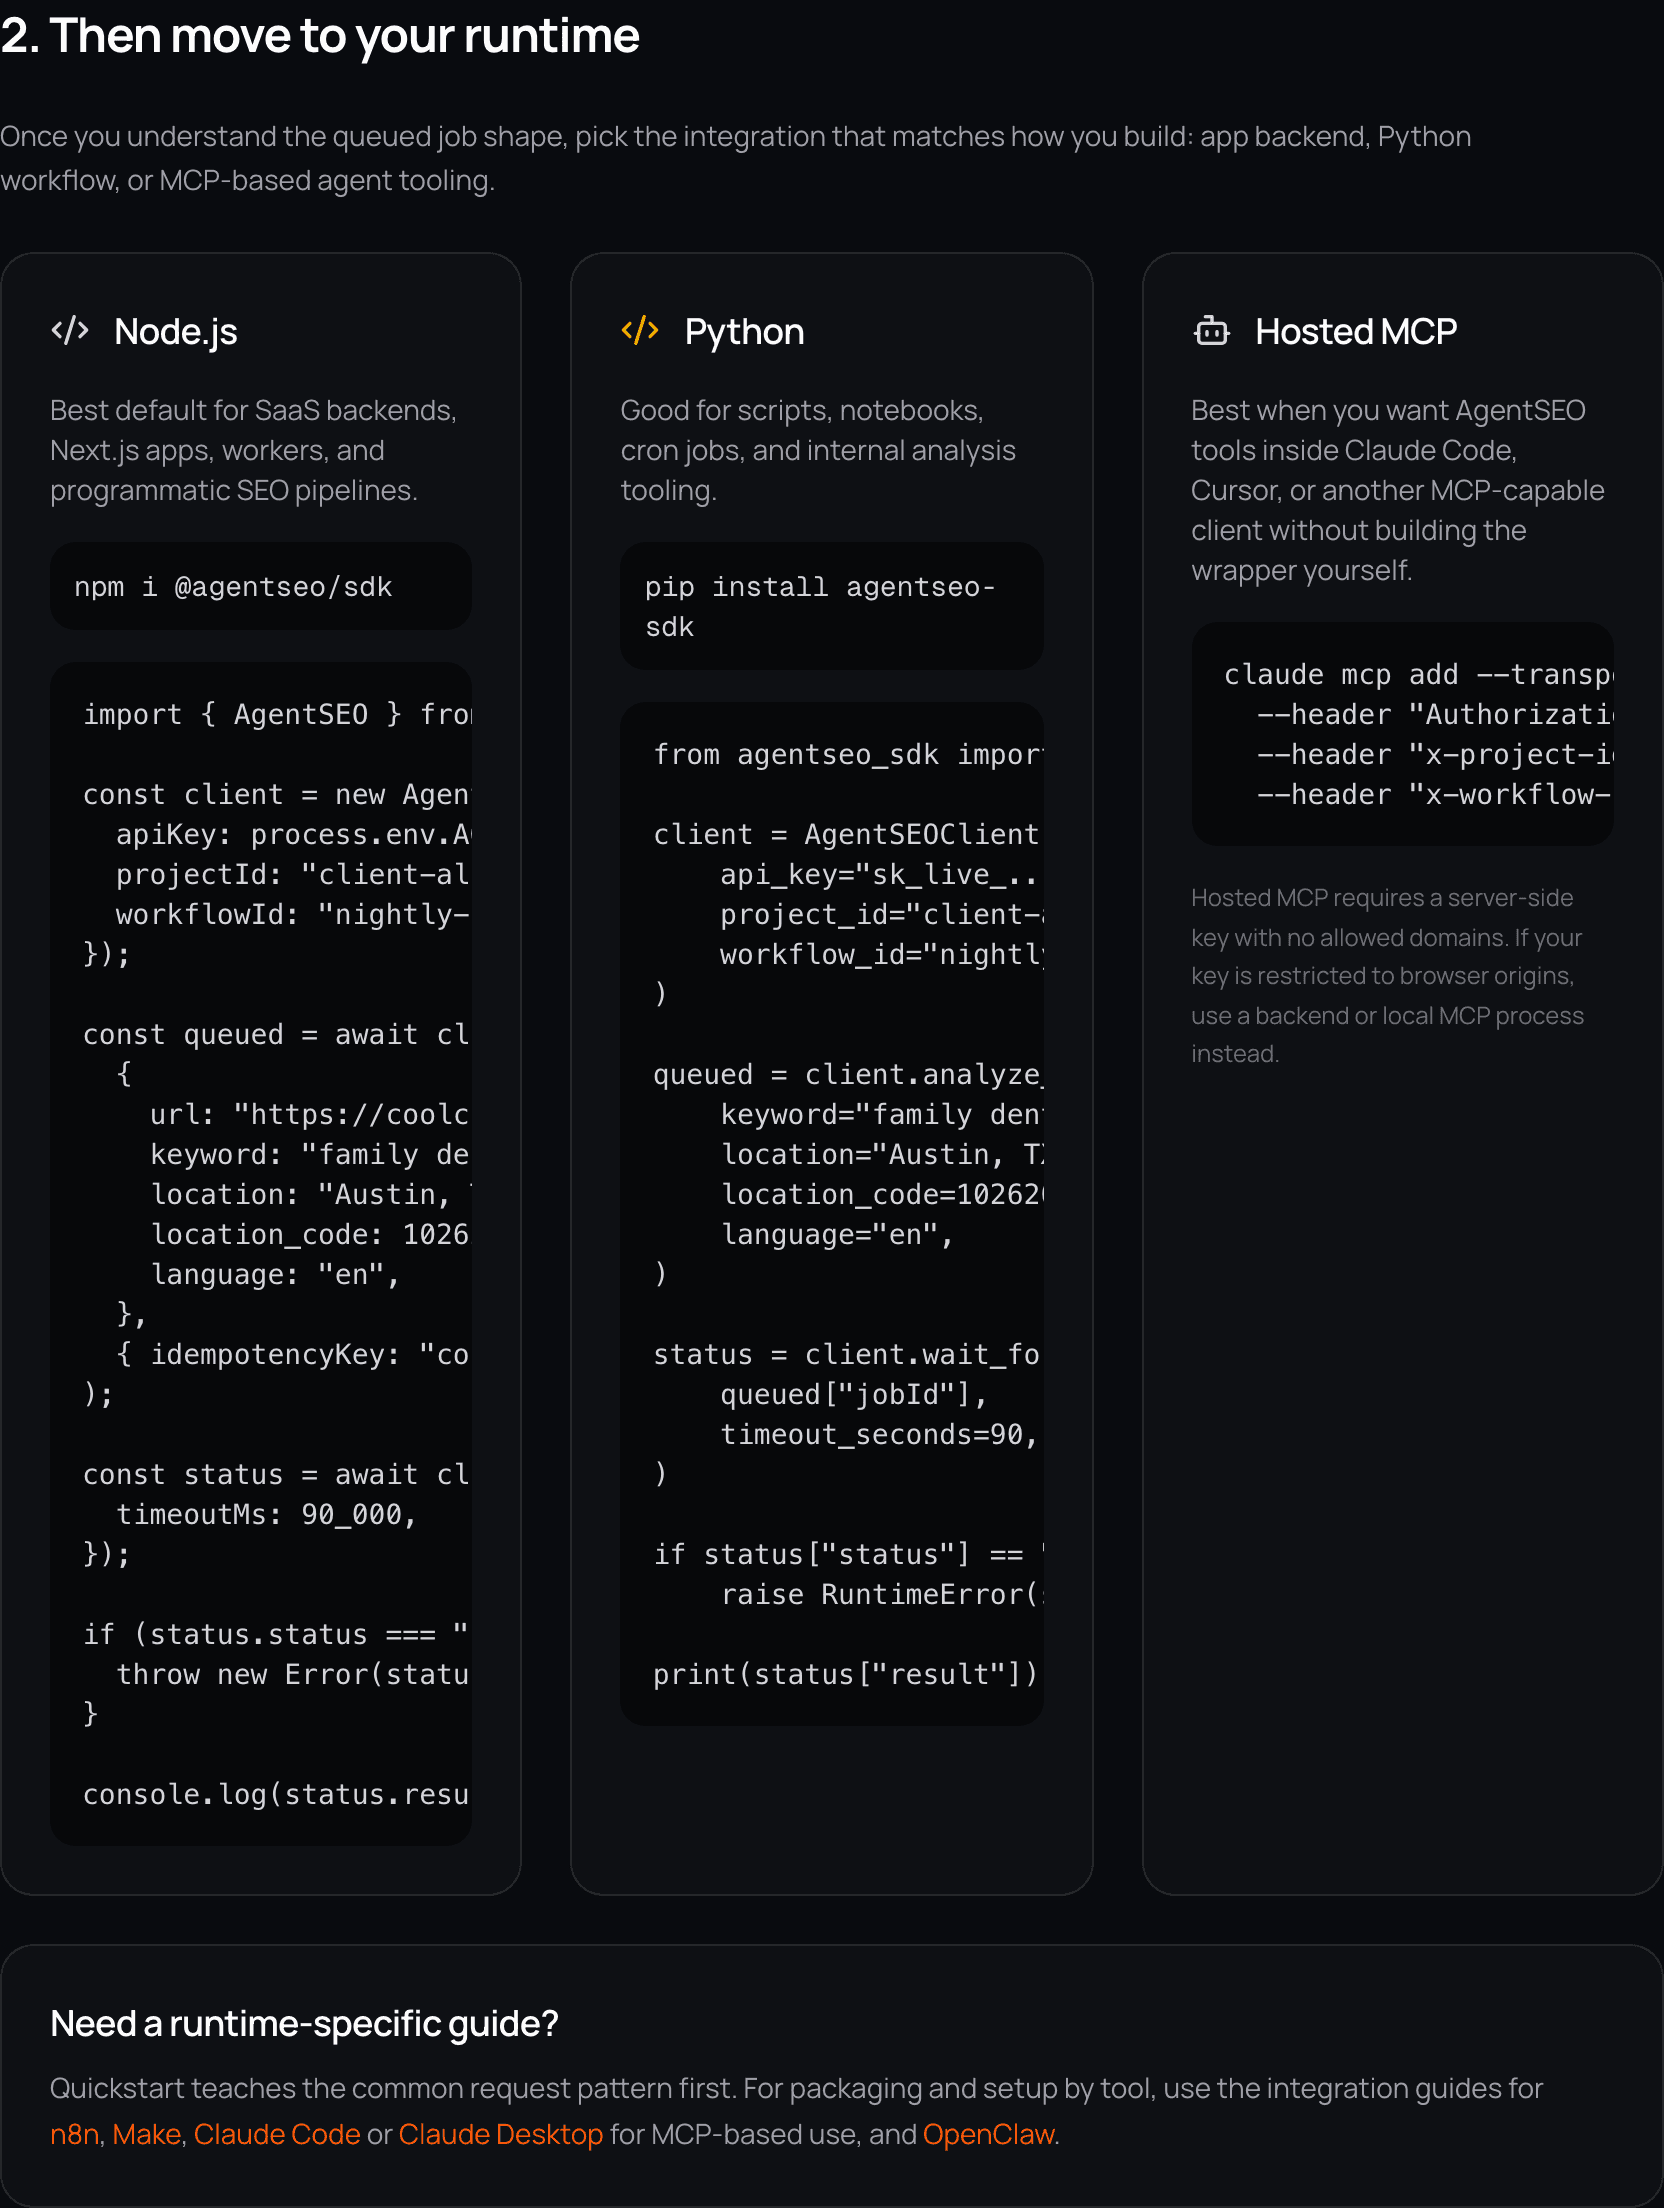Viewport: 1664px width, 2208px height.
Task: Click the '2. Then move to your runtime' heading
Action: click(320, 36)
